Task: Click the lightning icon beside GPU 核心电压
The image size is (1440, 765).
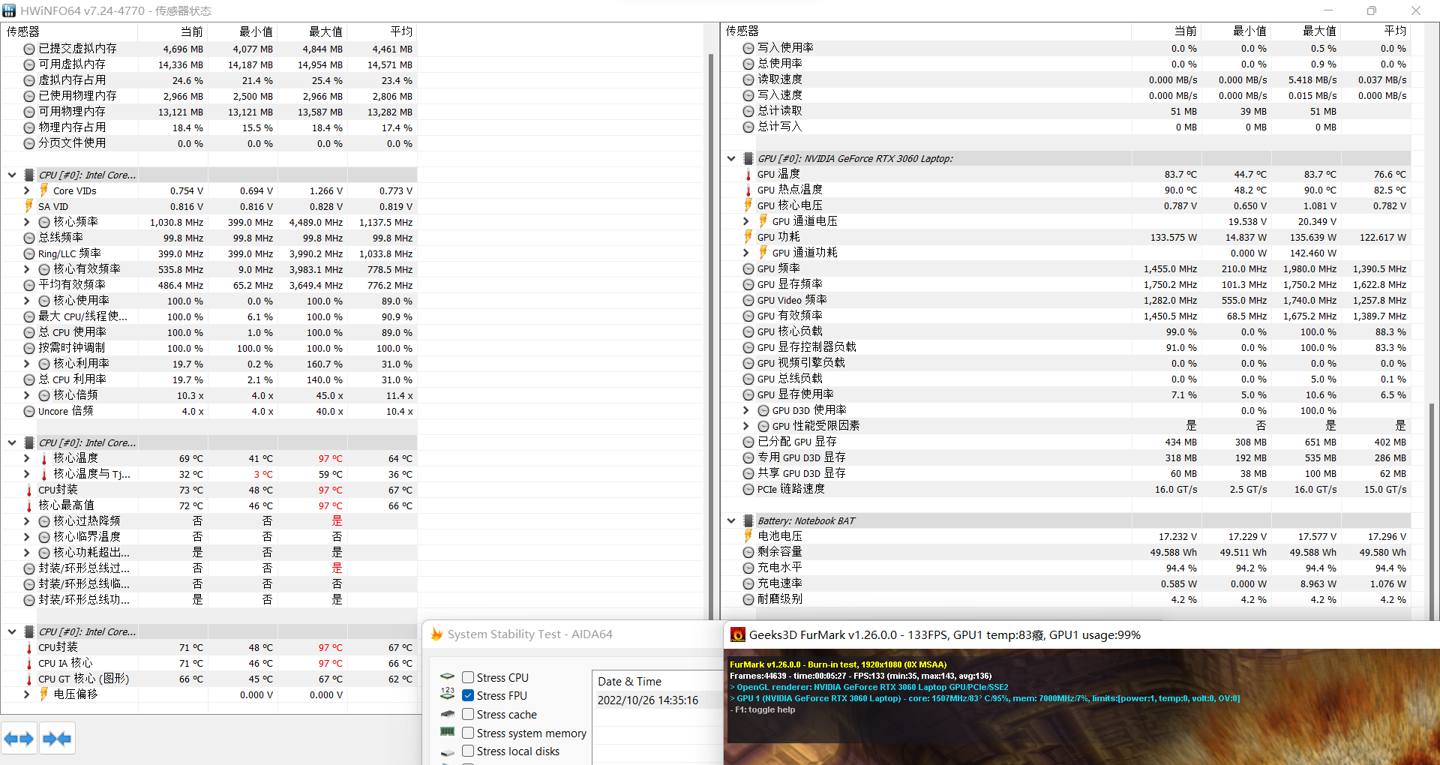Action: click(747, 206)
